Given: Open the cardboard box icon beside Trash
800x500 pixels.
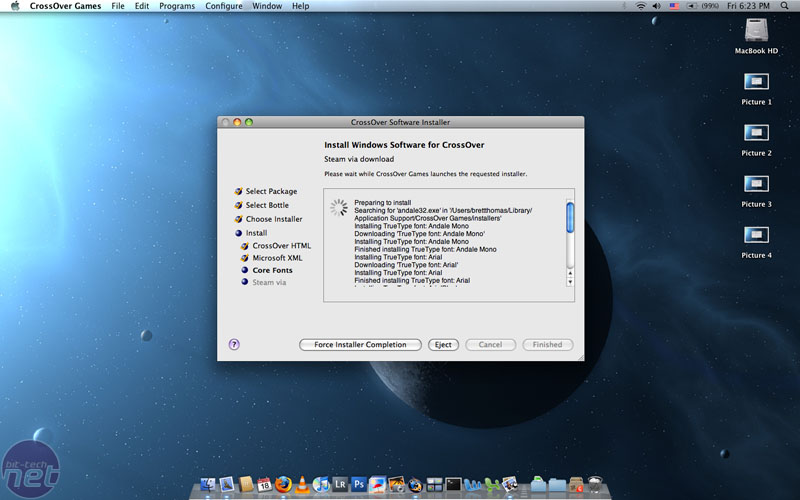Looking at the screenshot, I should click(576, 484).
